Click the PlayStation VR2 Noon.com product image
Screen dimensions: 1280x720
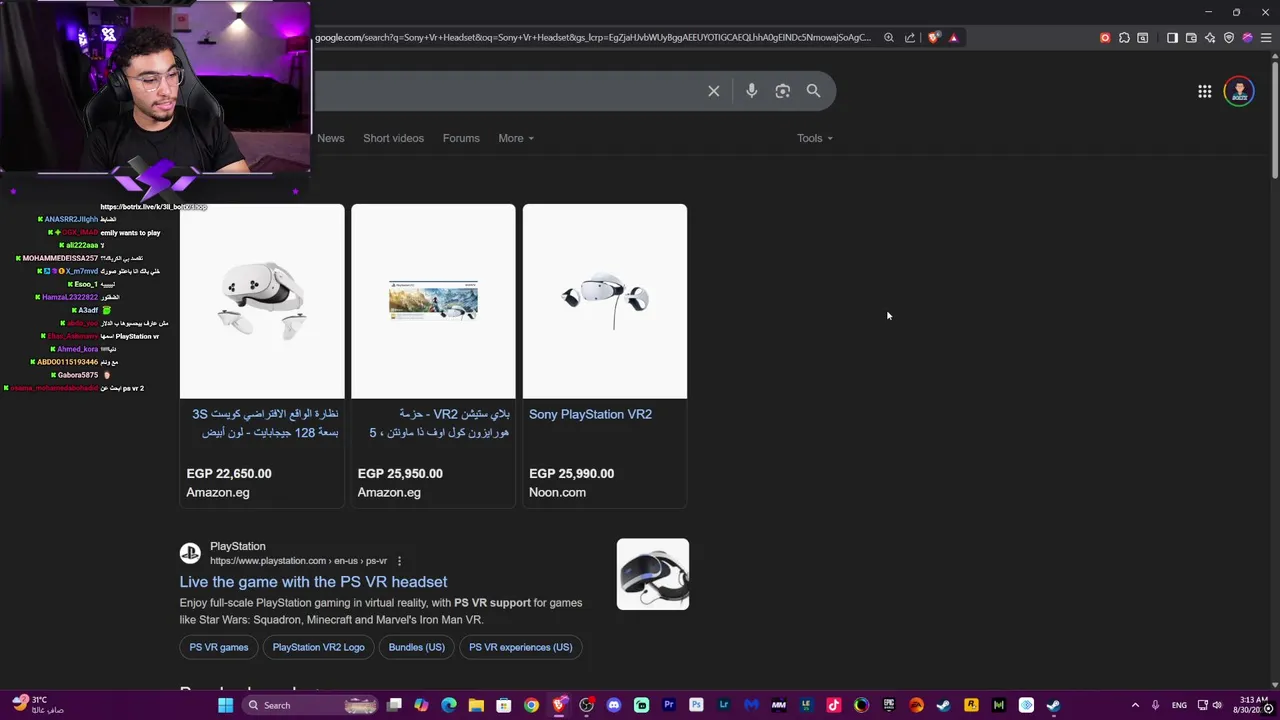pyautogui.click(x=605, y=301)
